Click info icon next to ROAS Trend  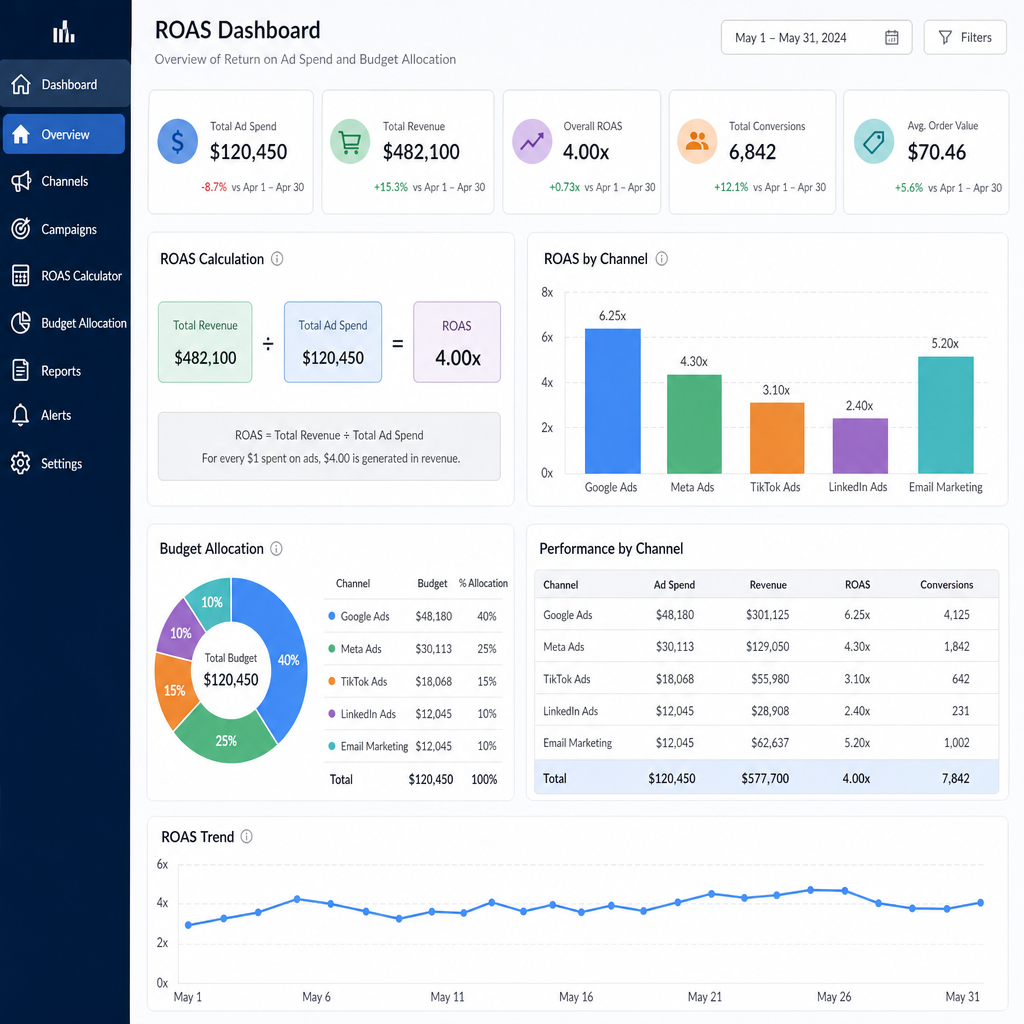(246, 837)
